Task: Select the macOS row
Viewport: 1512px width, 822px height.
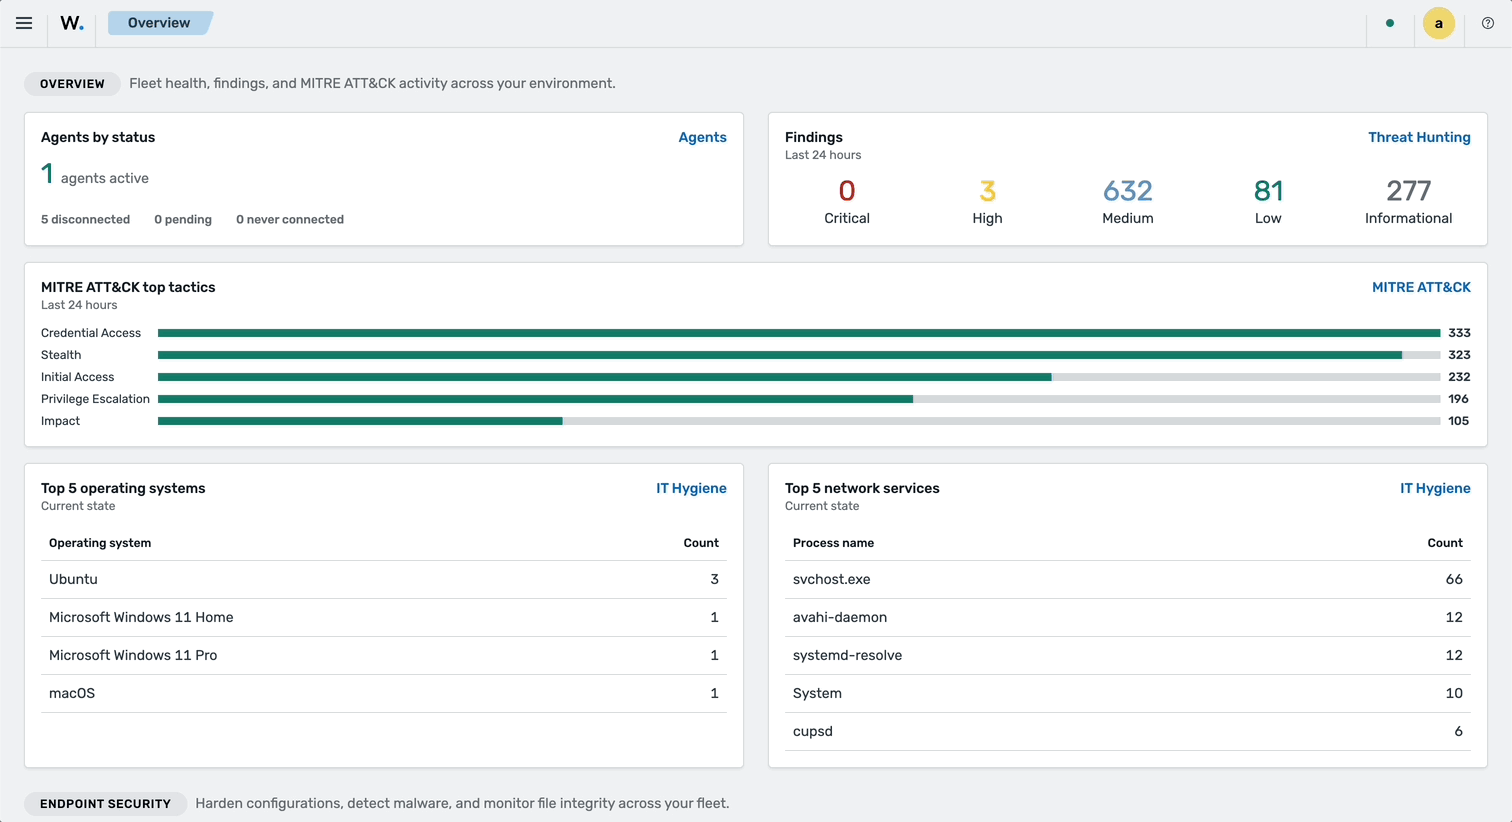Action: pos(384,694)
